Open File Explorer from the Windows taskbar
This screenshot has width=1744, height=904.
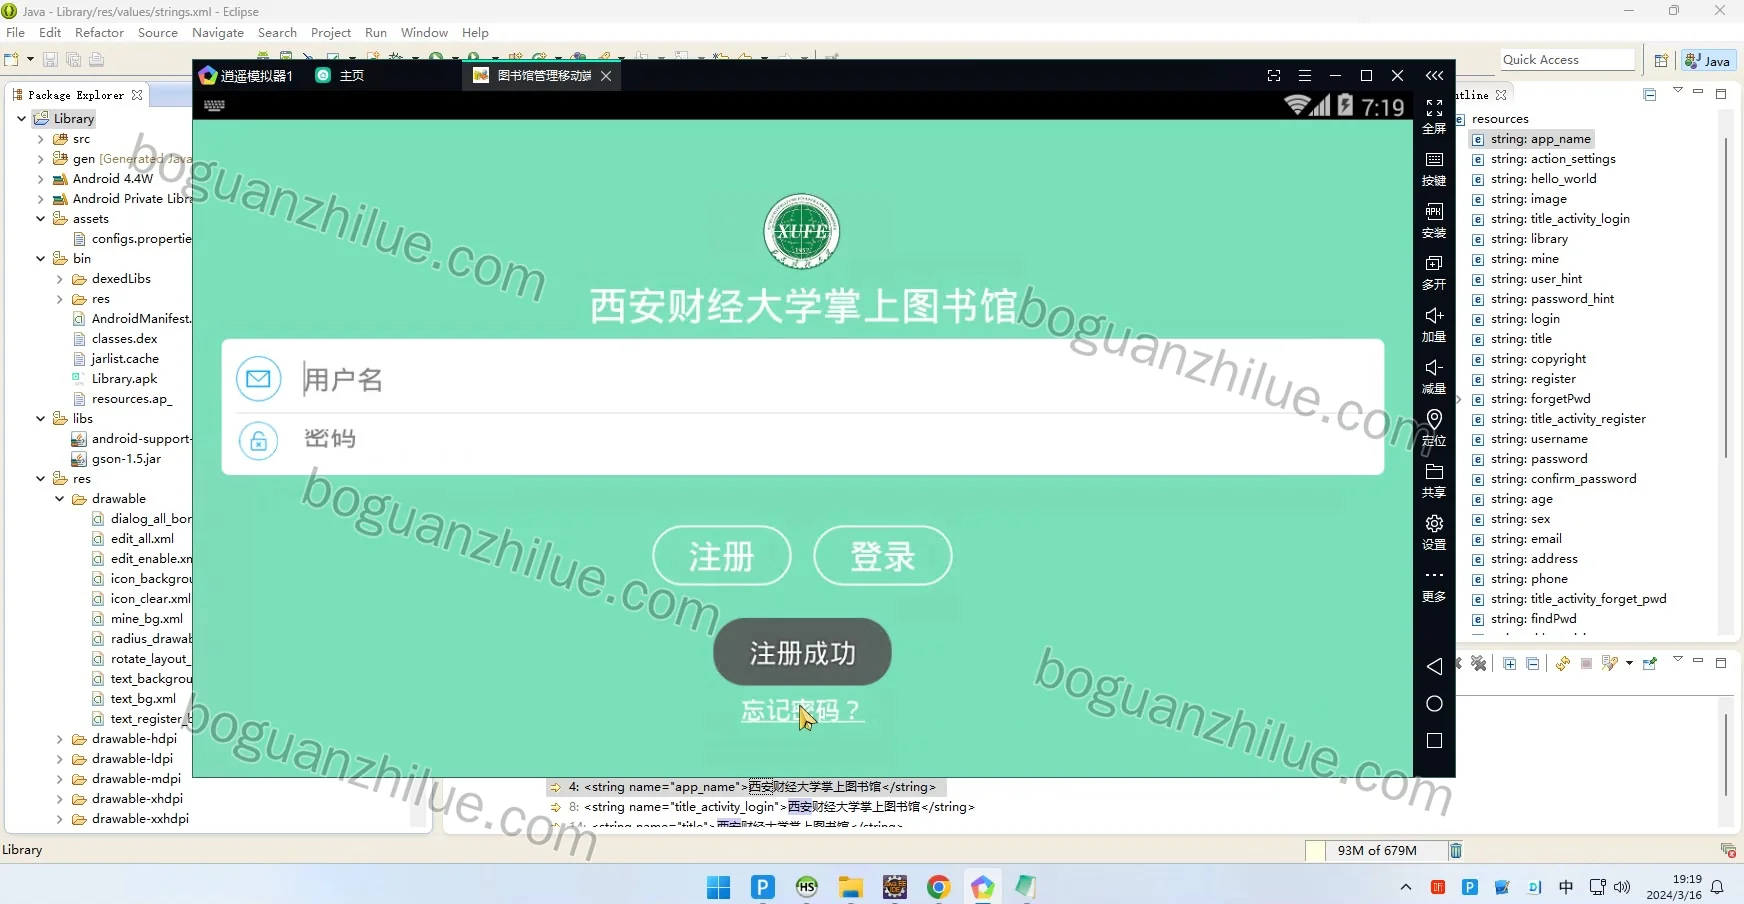tap(851, 887)
